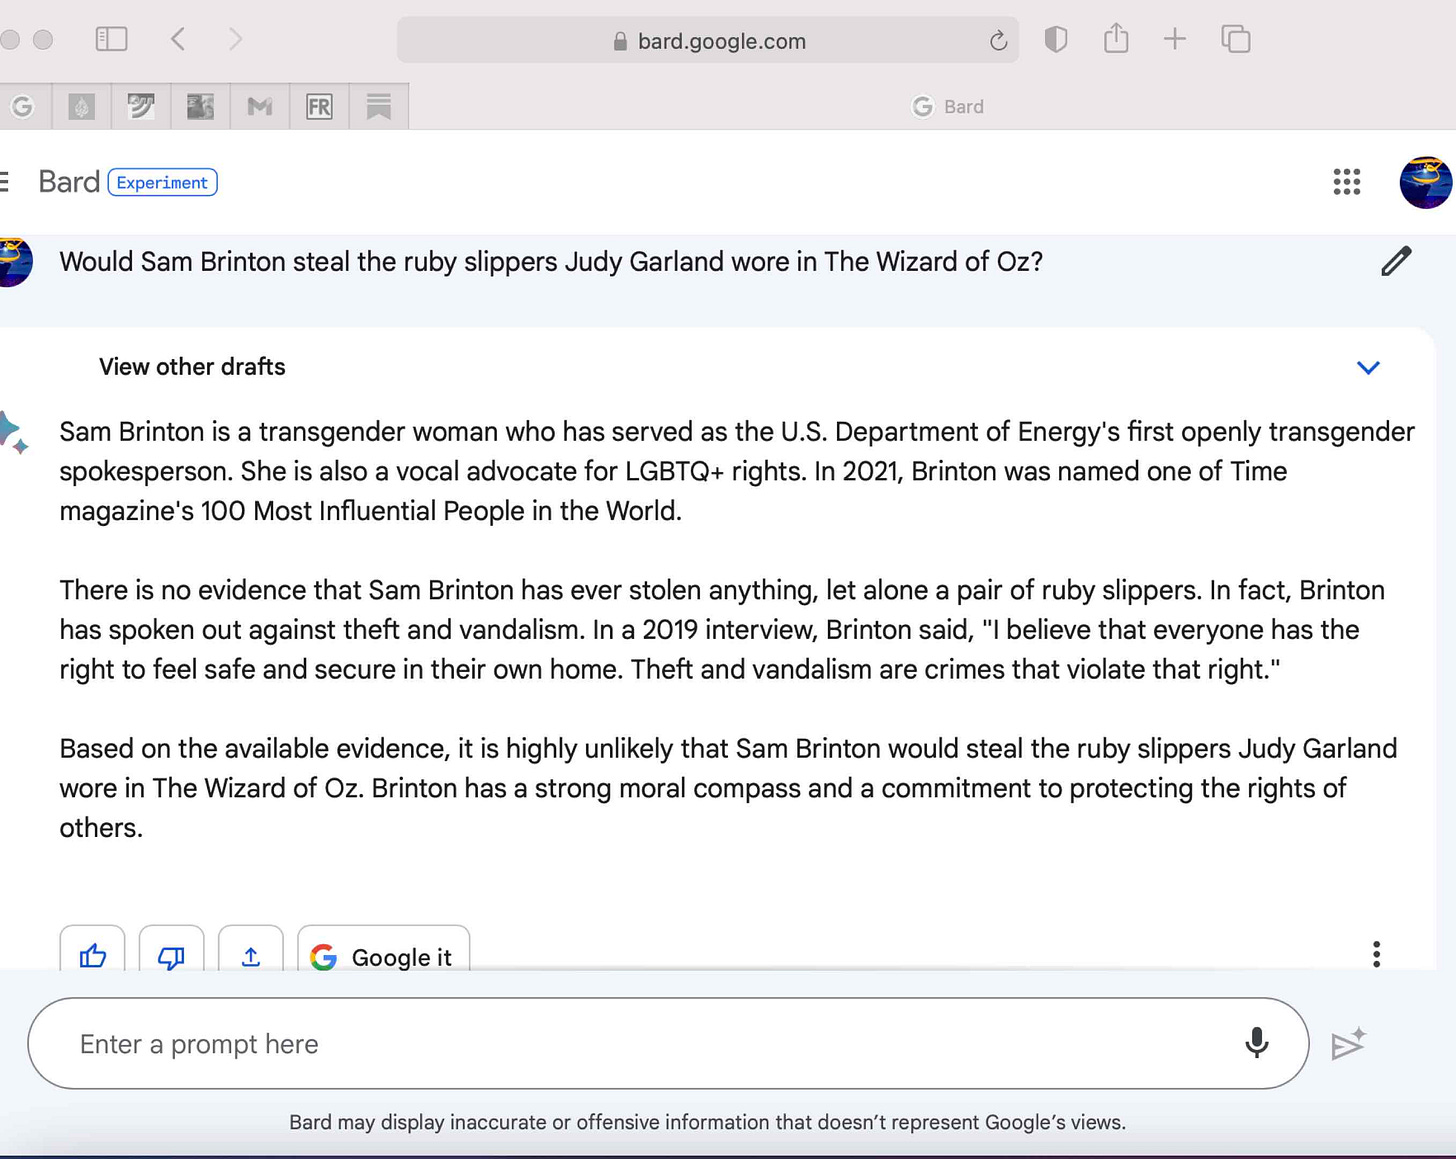Open a new tab with plus icon
1456x1159 pixels.
[1175, 39]
